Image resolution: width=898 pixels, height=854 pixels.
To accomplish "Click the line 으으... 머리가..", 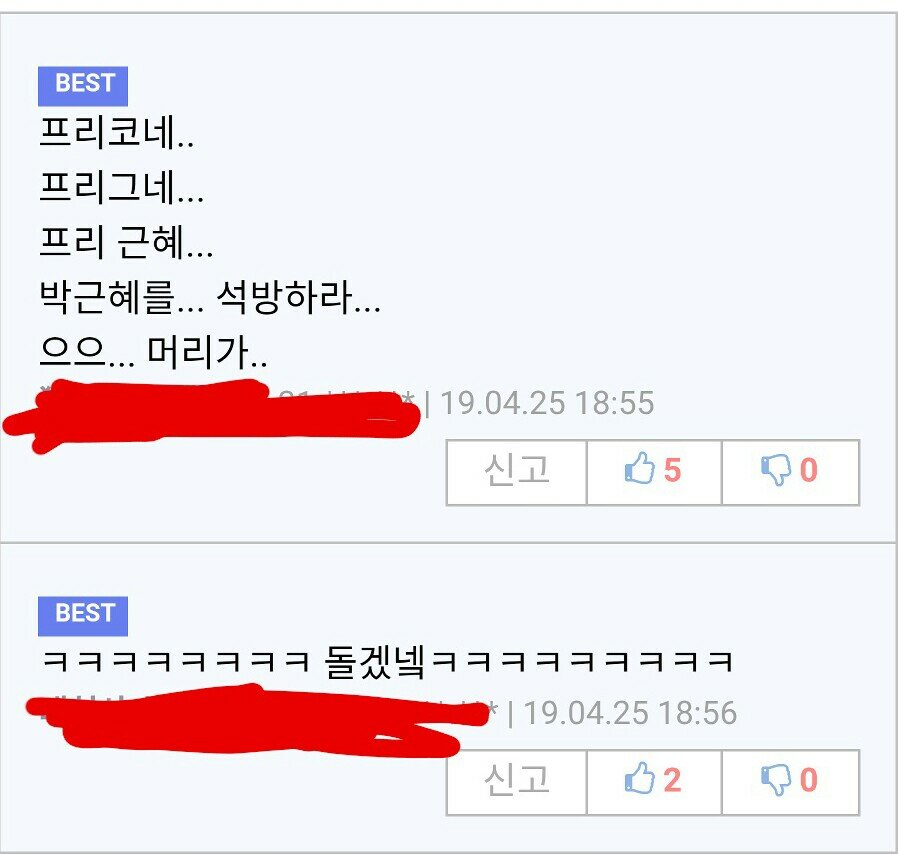I will pyautogui.click(x=153, y=352).
